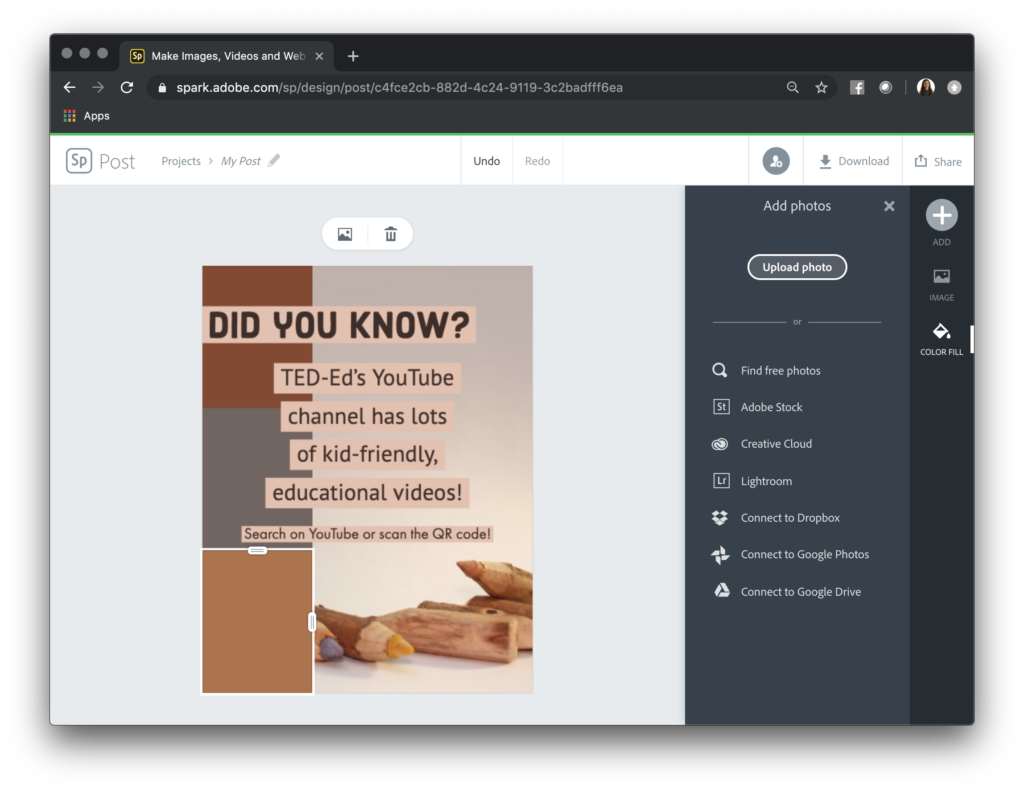Select the Lightroom icon
1024x791 pixels.
point(720,481)
